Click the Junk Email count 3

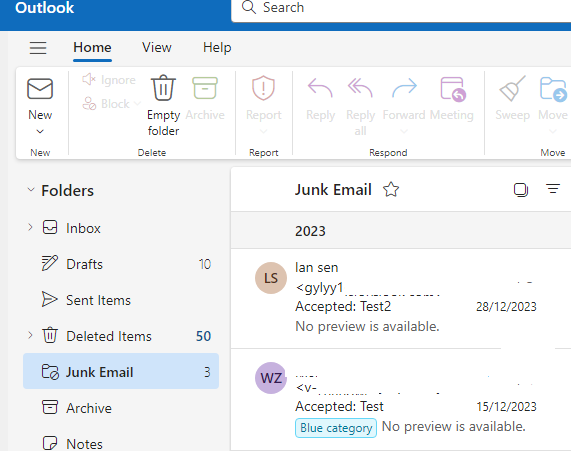tap(207, 372)
